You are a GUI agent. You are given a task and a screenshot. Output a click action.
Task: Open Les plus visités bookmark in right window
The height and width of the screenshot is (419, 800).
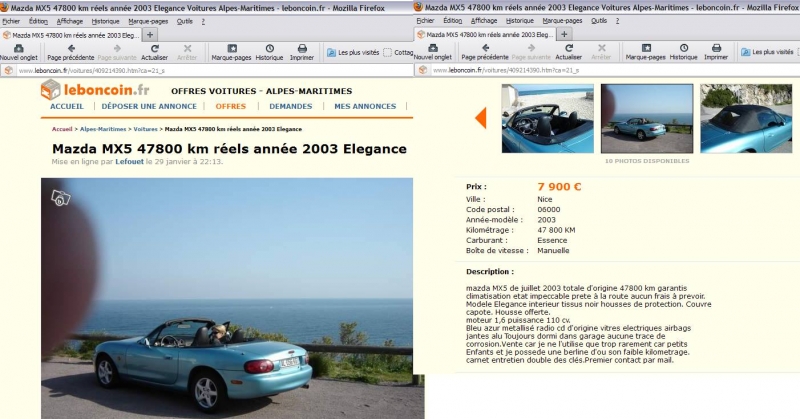click(x=767, y=52)
